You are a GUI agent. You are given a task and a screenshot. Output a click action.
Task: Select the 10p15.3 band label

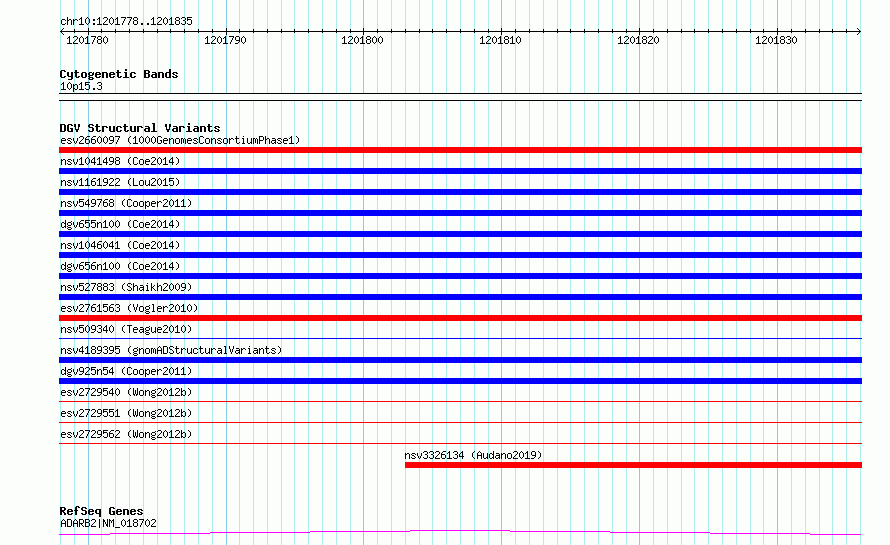[x=81, y=86]
